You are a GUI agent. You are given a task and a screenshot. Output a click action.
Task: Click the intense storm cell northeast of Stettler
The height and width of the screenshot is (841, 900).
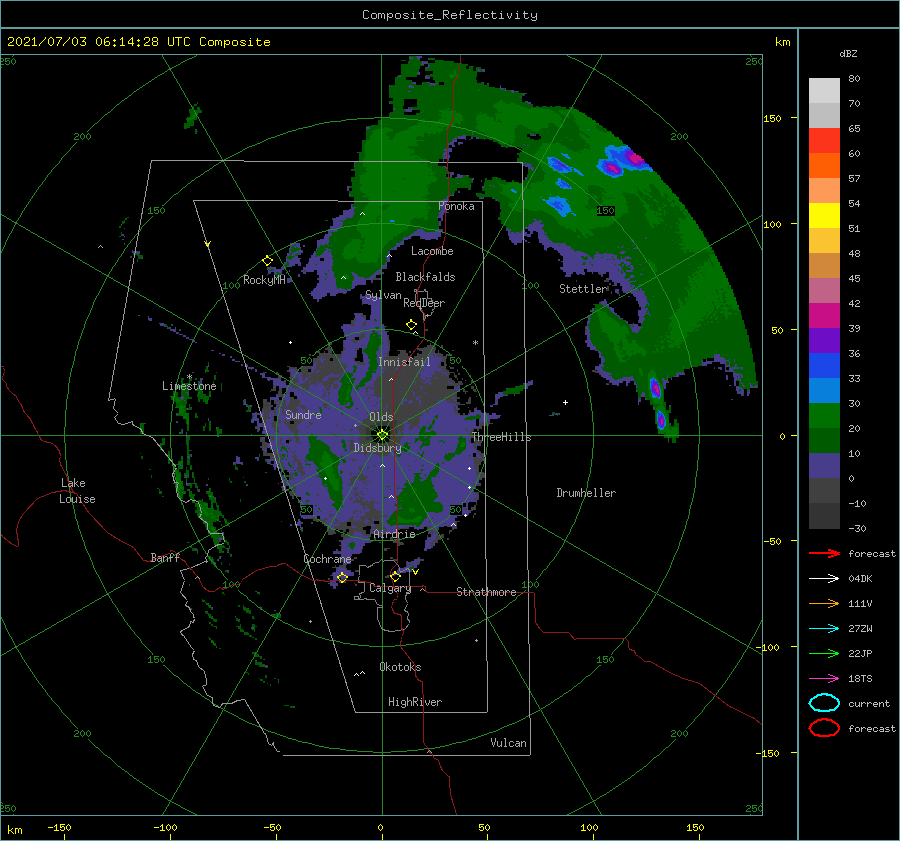(x=623, y=161)
